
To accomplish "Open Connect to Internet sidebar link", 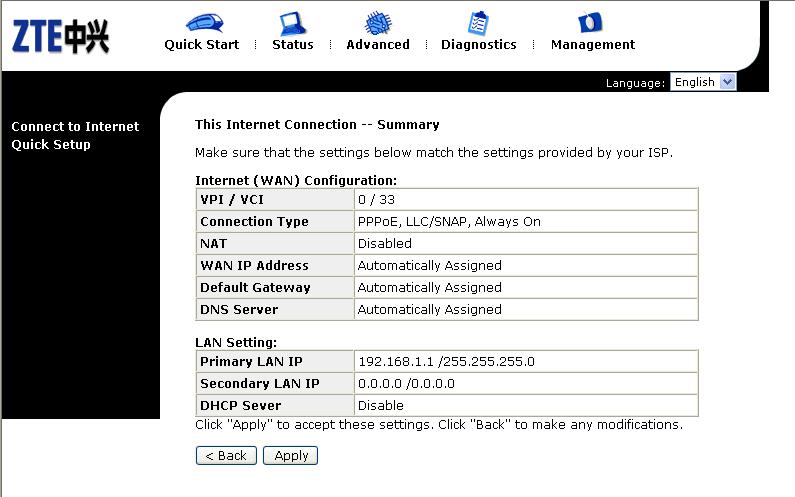I will (75, 126).
